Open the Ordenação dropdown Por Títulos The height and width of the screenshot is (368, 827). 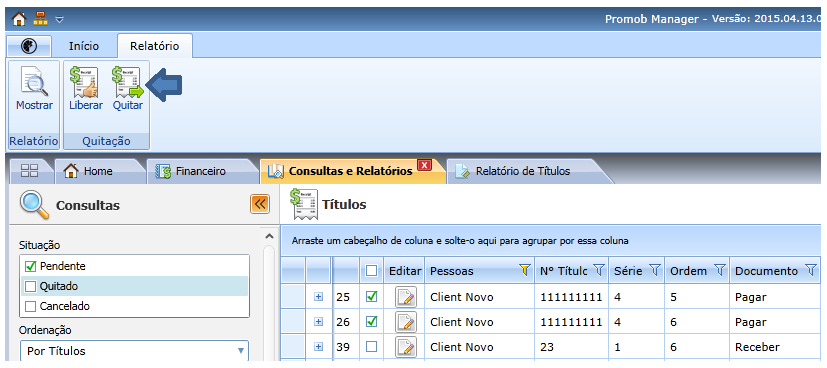(x=134, y=351)
